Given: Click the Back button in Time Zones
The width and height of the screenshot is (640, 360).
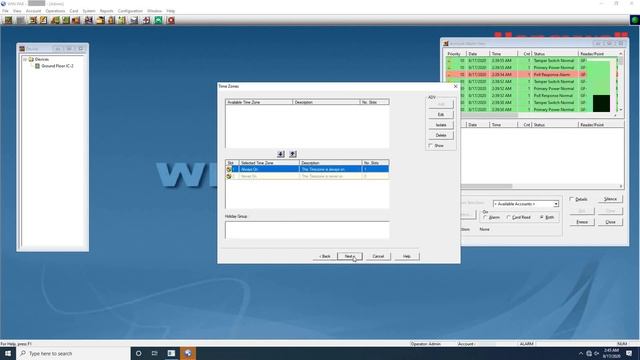Looking at the screenshot, I should [325, 256].
